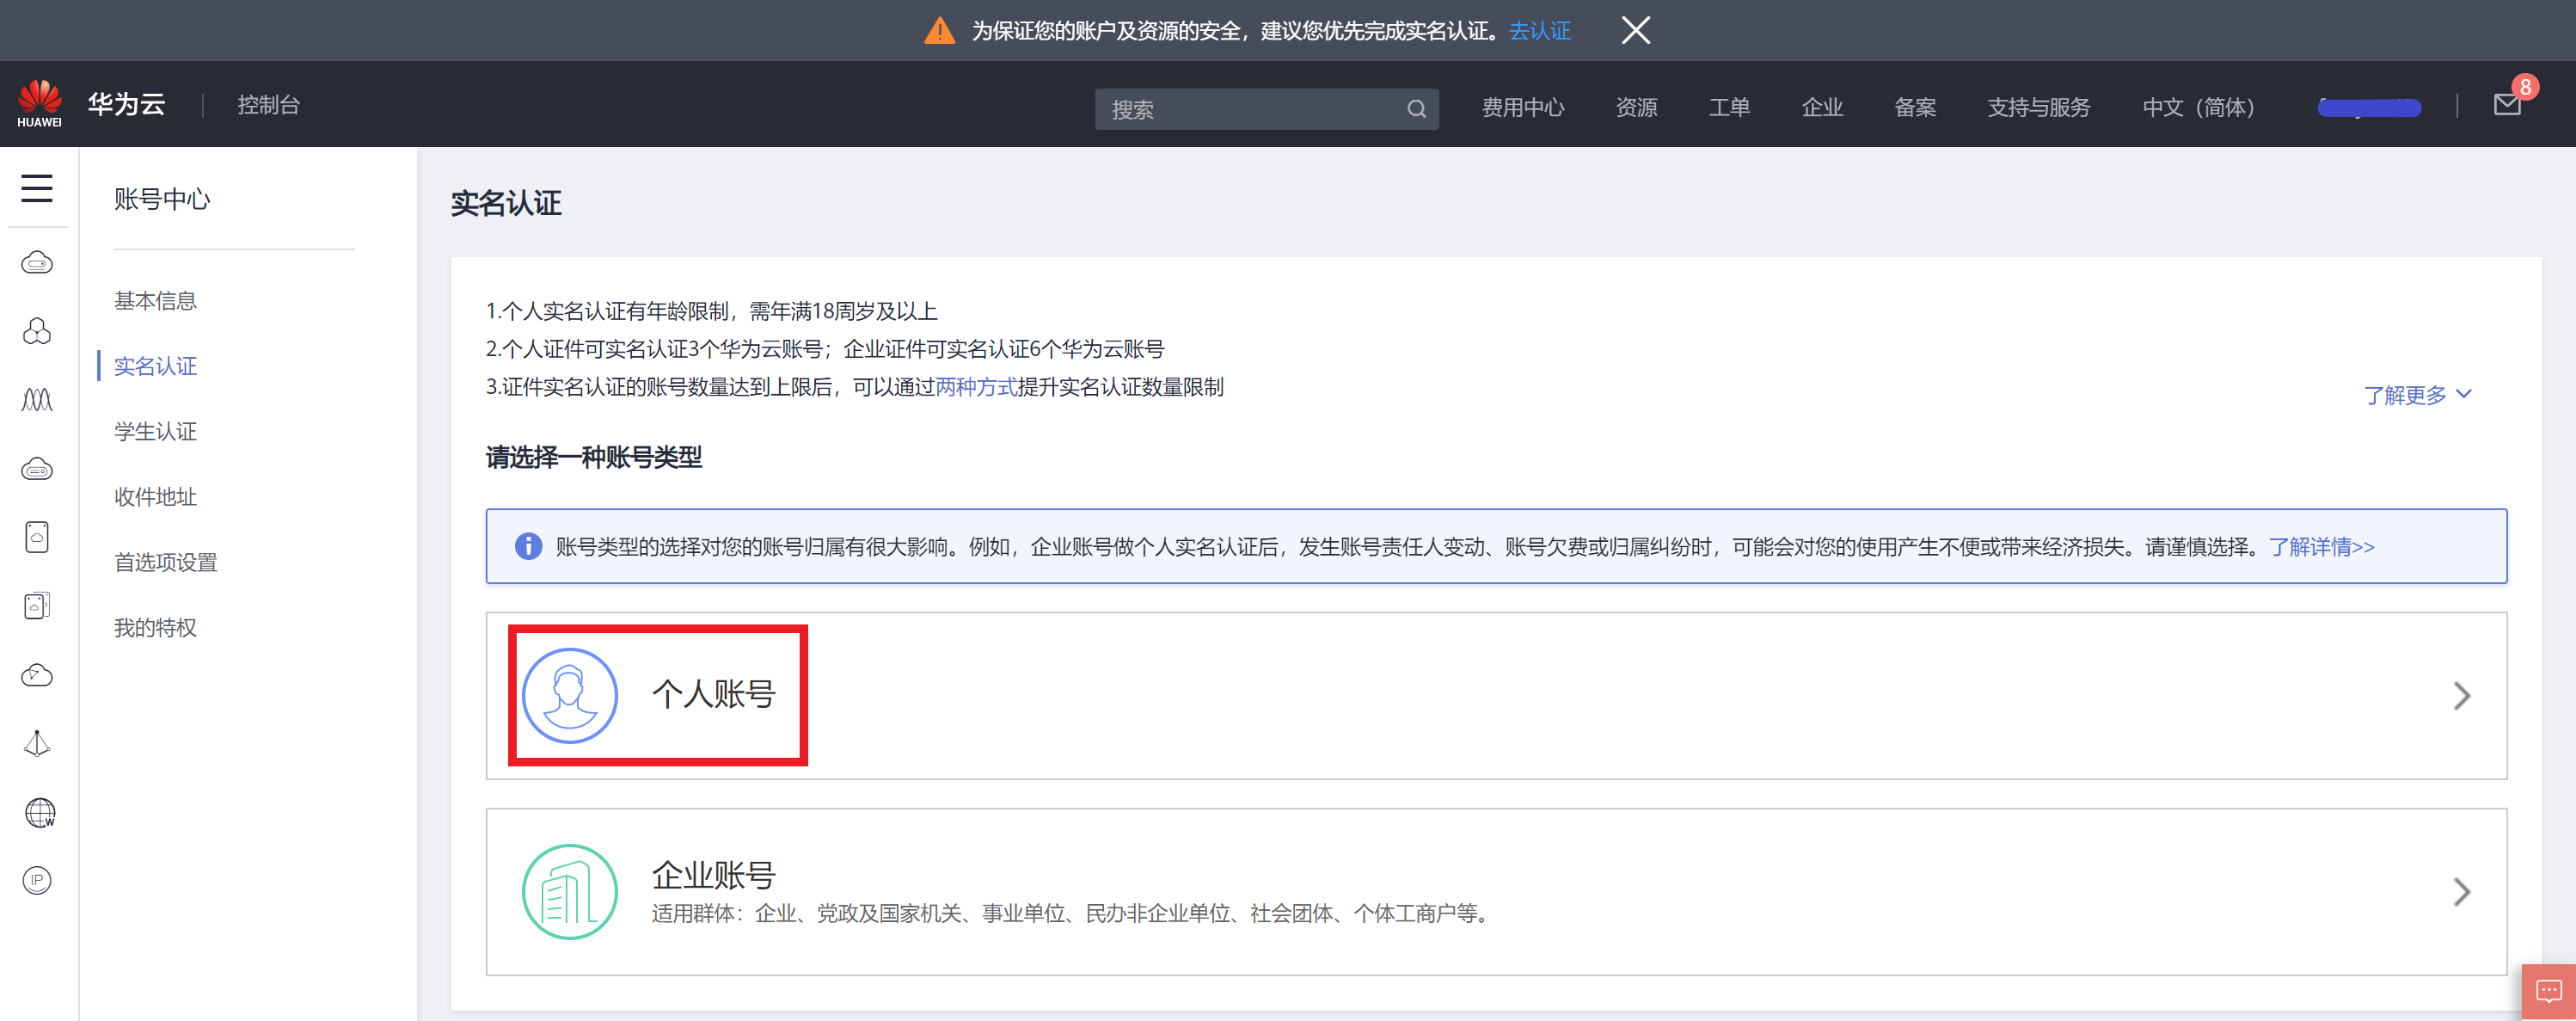Click the globe icon in left sidebar

(38, 812)
